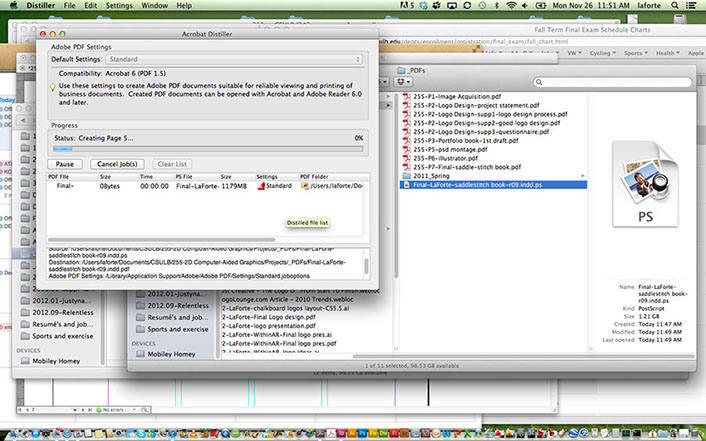Click the Pause button in Distiller

(x=65, y=164)
